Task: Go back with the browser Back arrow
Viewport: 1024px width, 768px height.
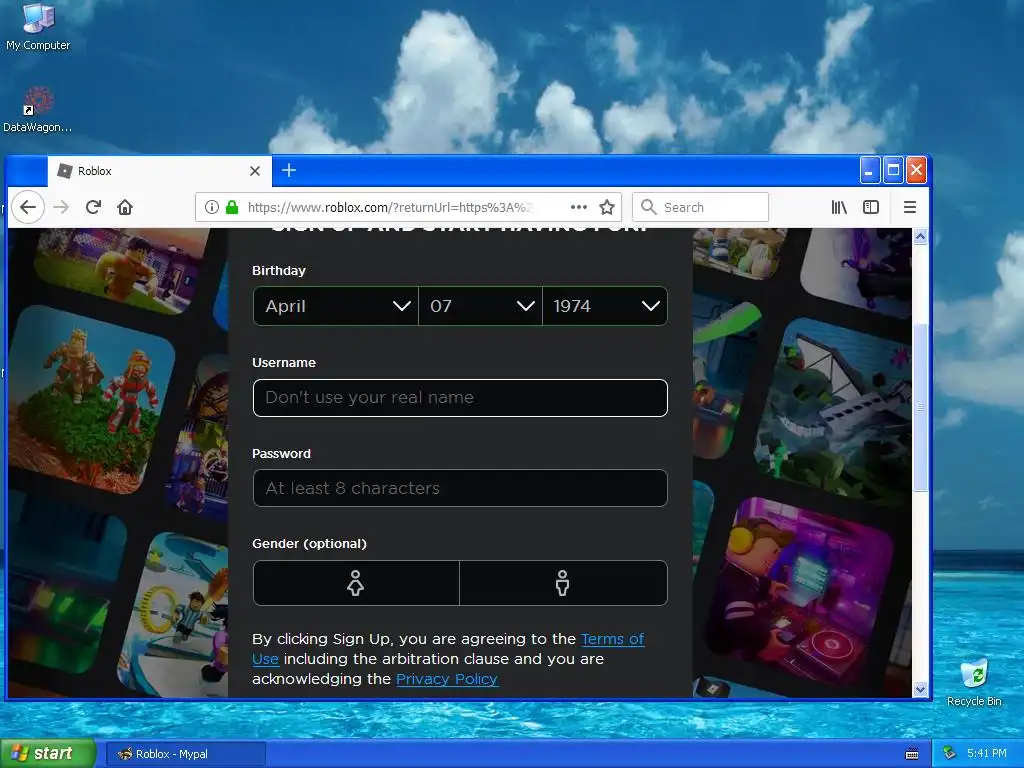Action: point(27,207)
